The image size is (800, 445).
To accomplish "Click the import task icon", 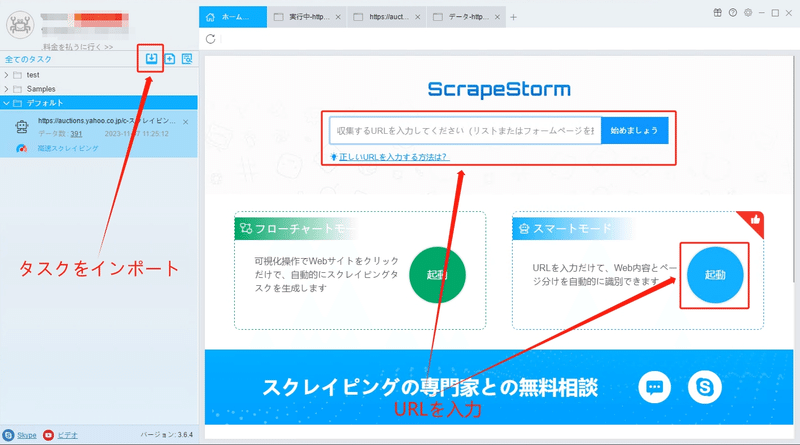I will (x=151, y=59).
